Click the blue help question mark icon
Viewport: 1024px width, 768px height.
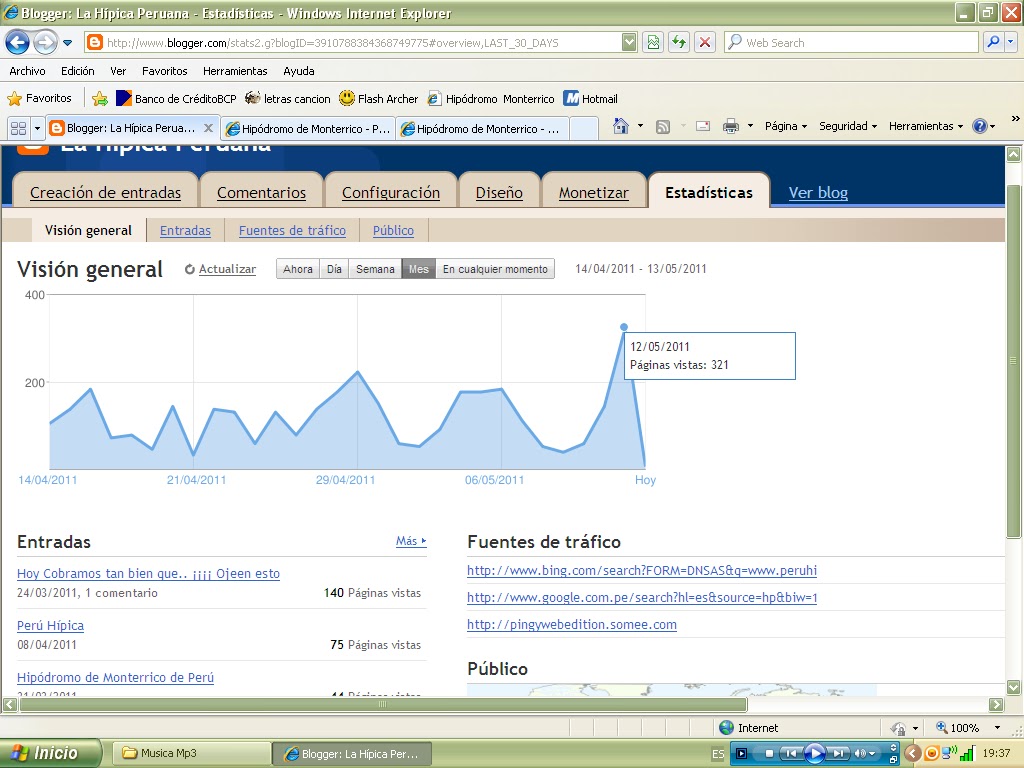pos(980,126)
